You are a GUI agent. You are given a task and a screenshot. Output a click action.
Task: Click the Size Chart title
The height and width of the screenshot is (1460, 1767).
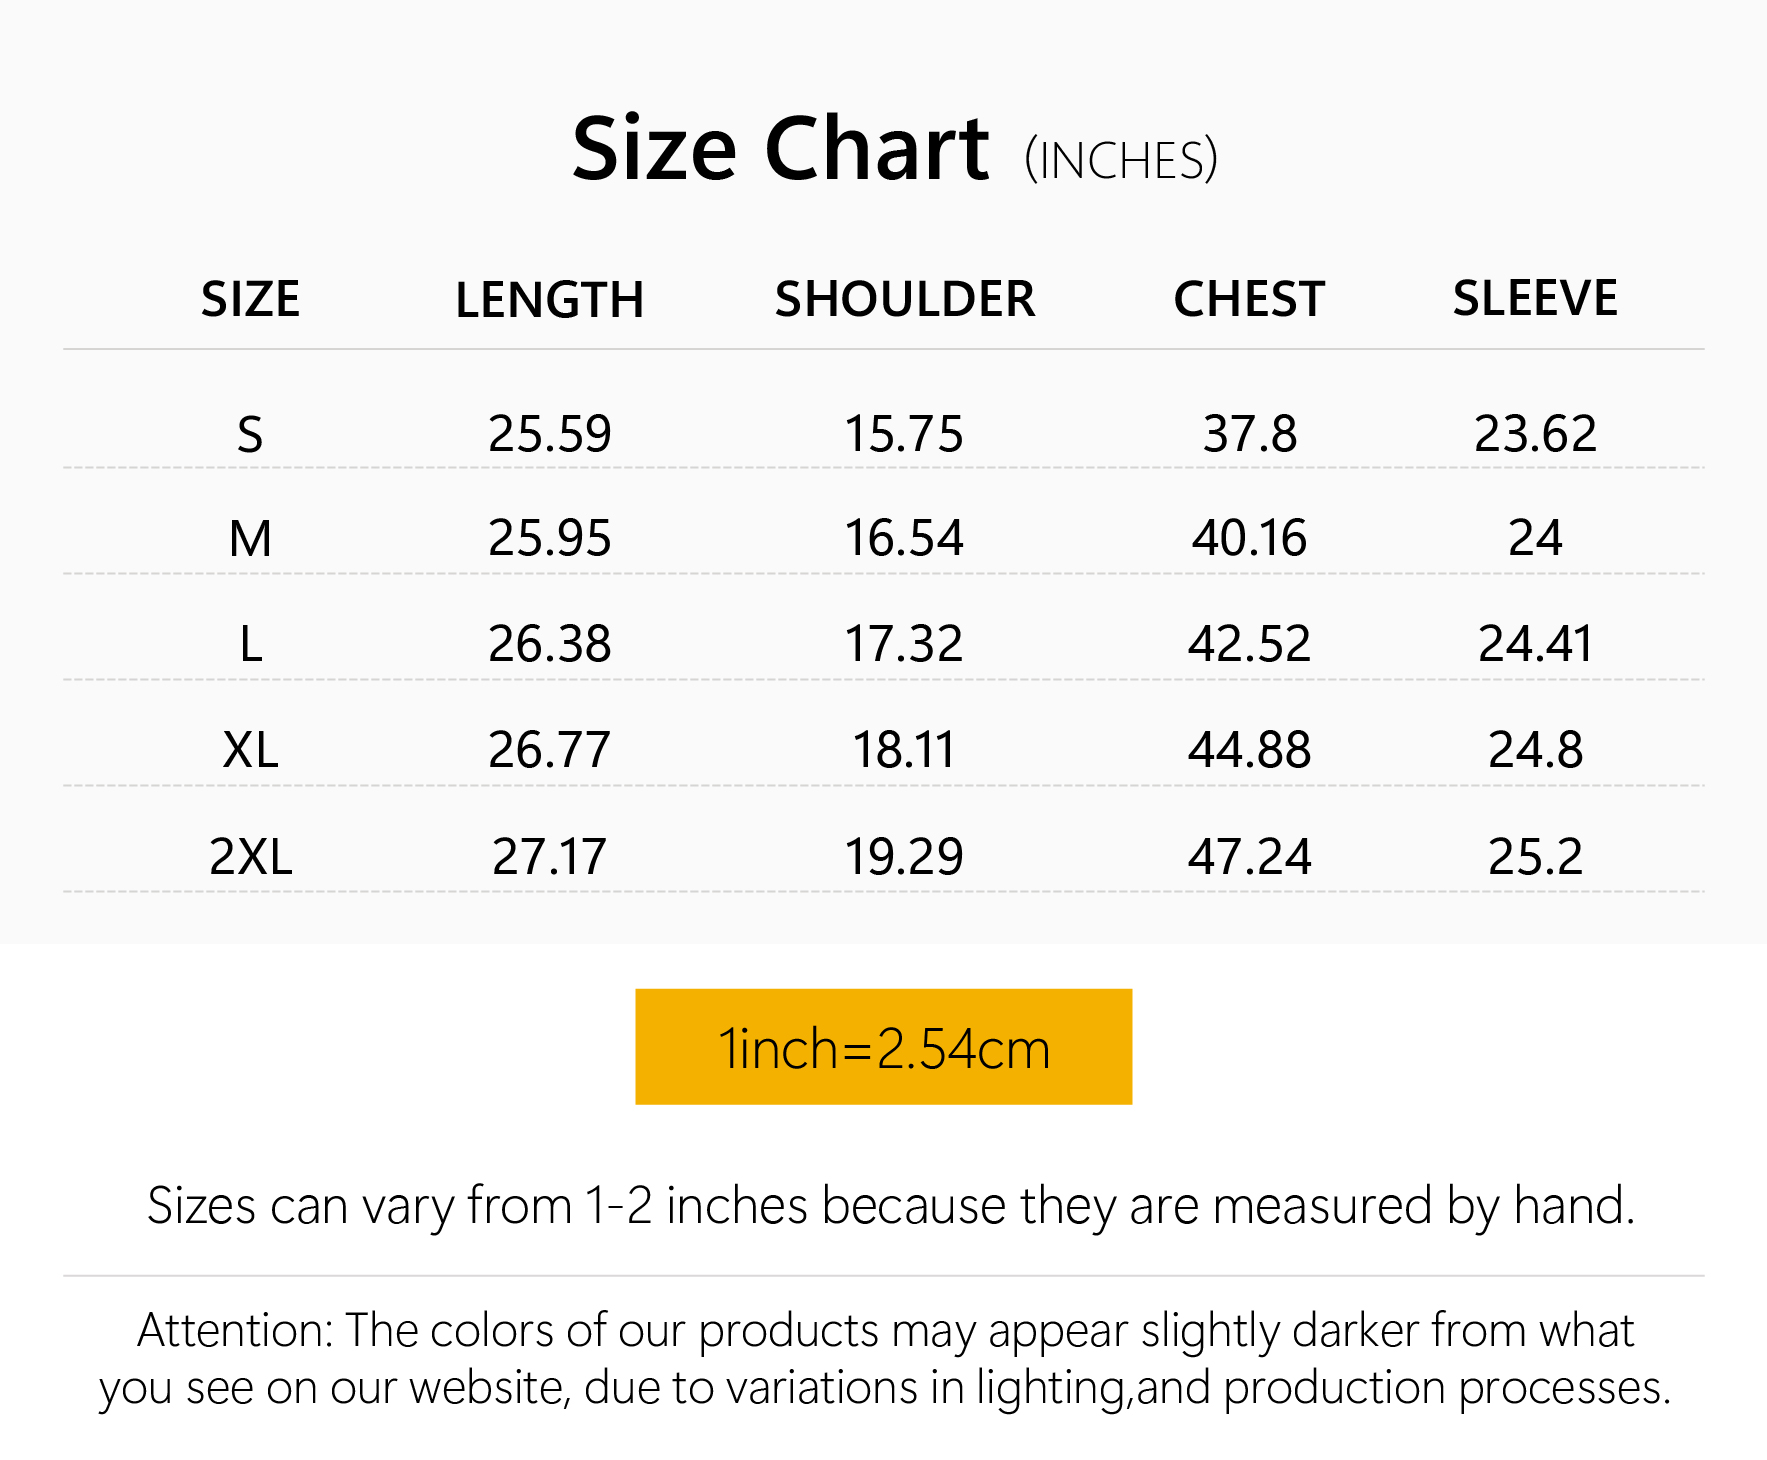click(x=780, y=150)
